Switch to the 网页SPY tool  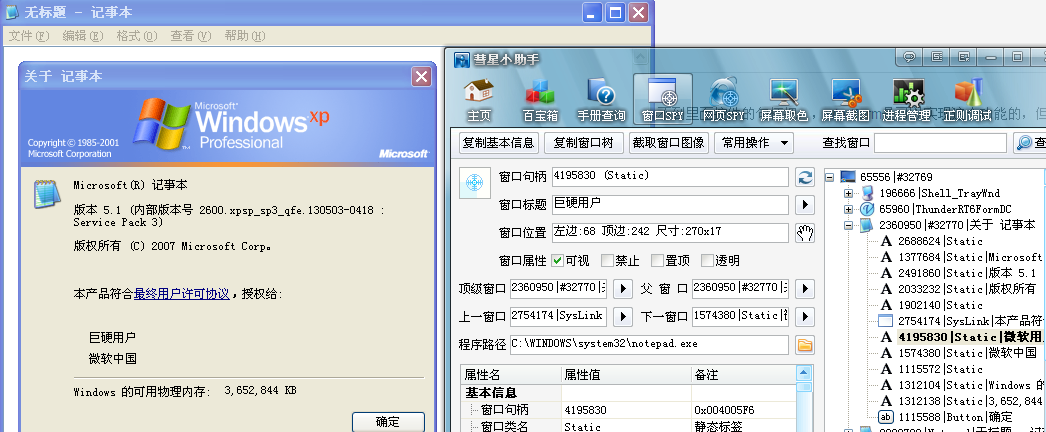tap(724, 100)
